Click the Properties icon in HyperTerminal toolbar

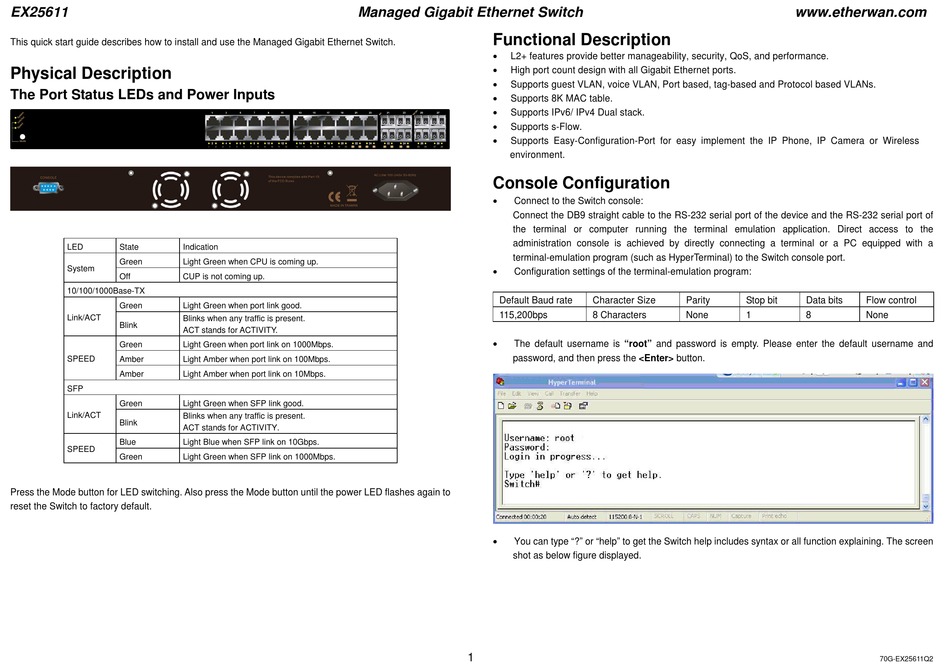583,406
